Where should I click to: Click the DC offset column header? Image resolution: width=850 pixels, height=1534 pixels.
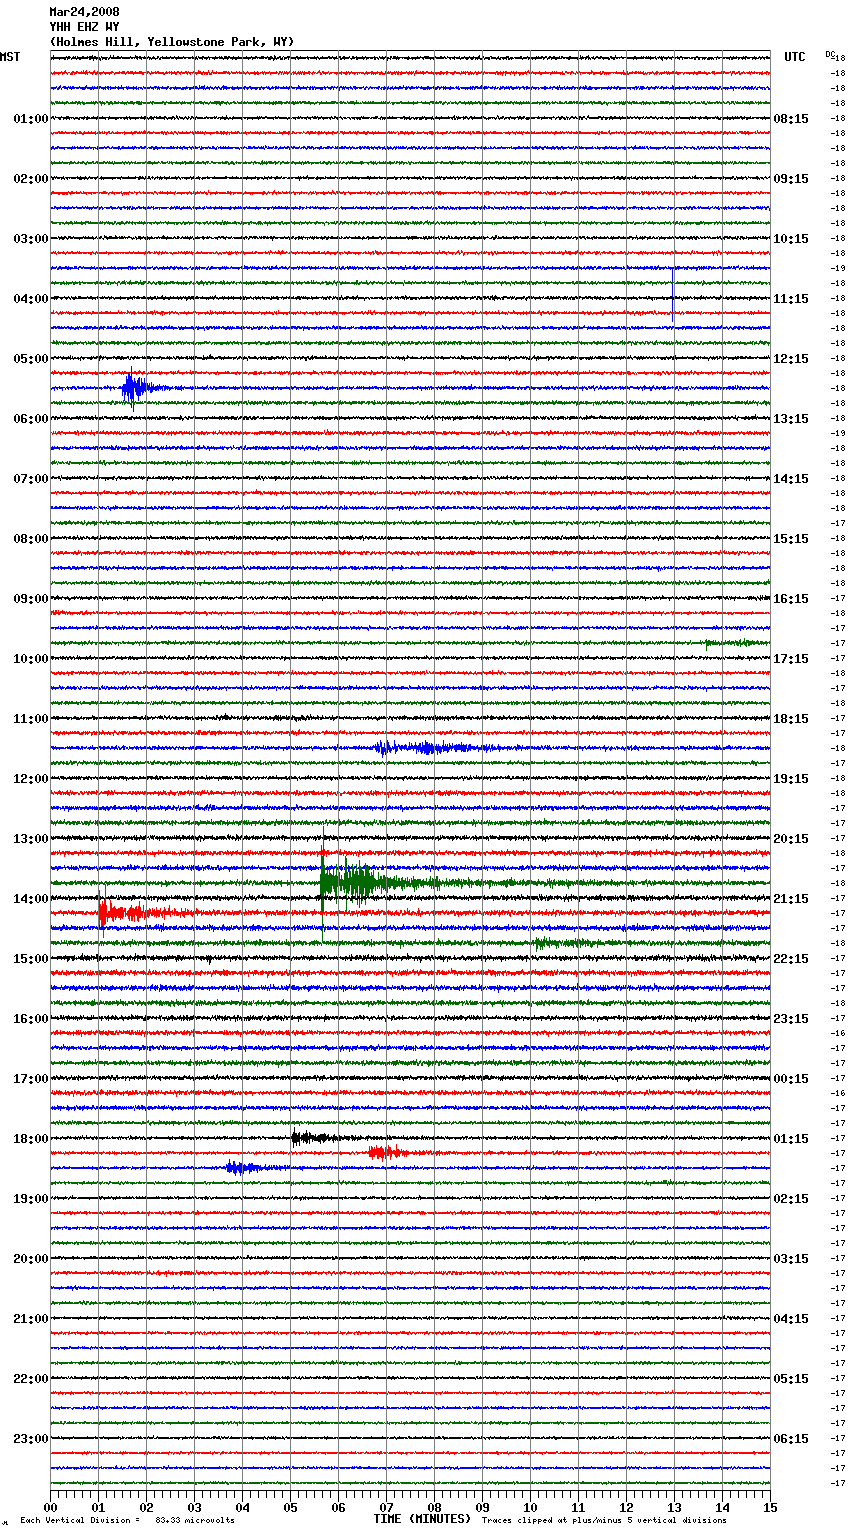830,54
